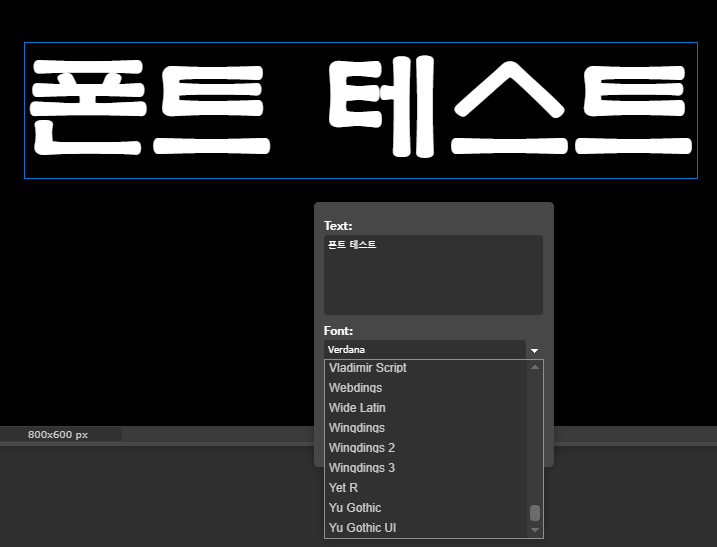Click inside the Text input area
The height and width of the screenshot is (547, 717).
pyautogui.click(x=433, y=275)
